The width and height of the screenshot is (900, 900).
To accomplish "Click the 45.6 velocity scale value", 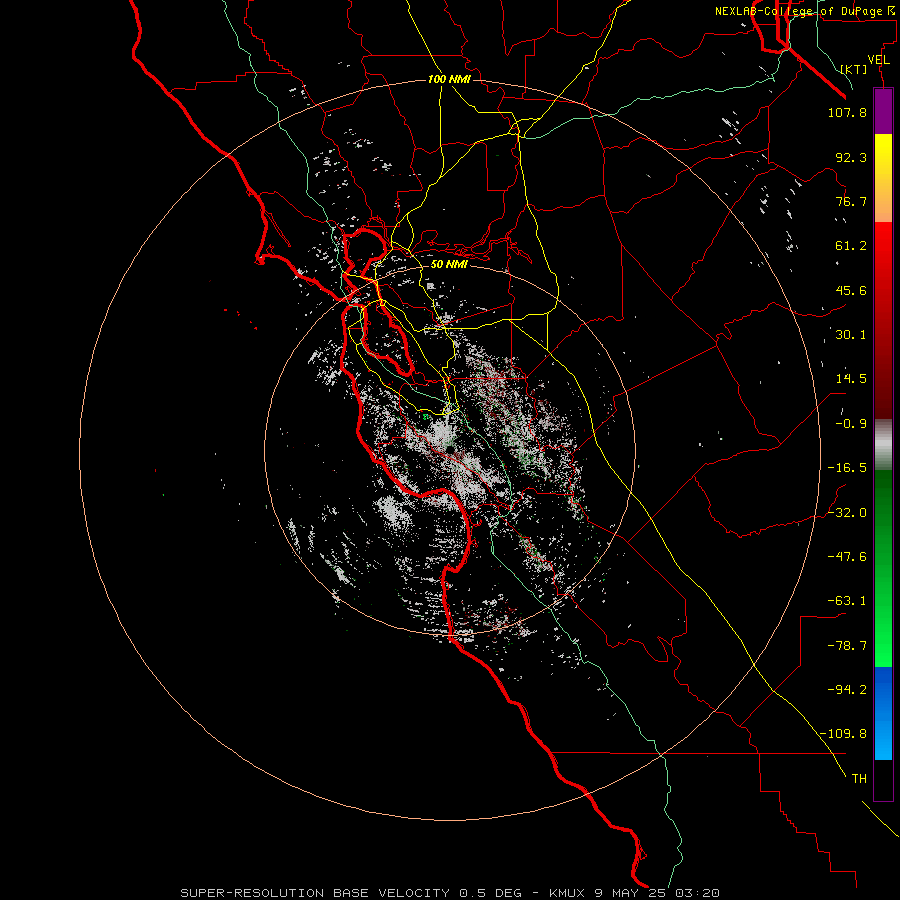I will [851, 290].
